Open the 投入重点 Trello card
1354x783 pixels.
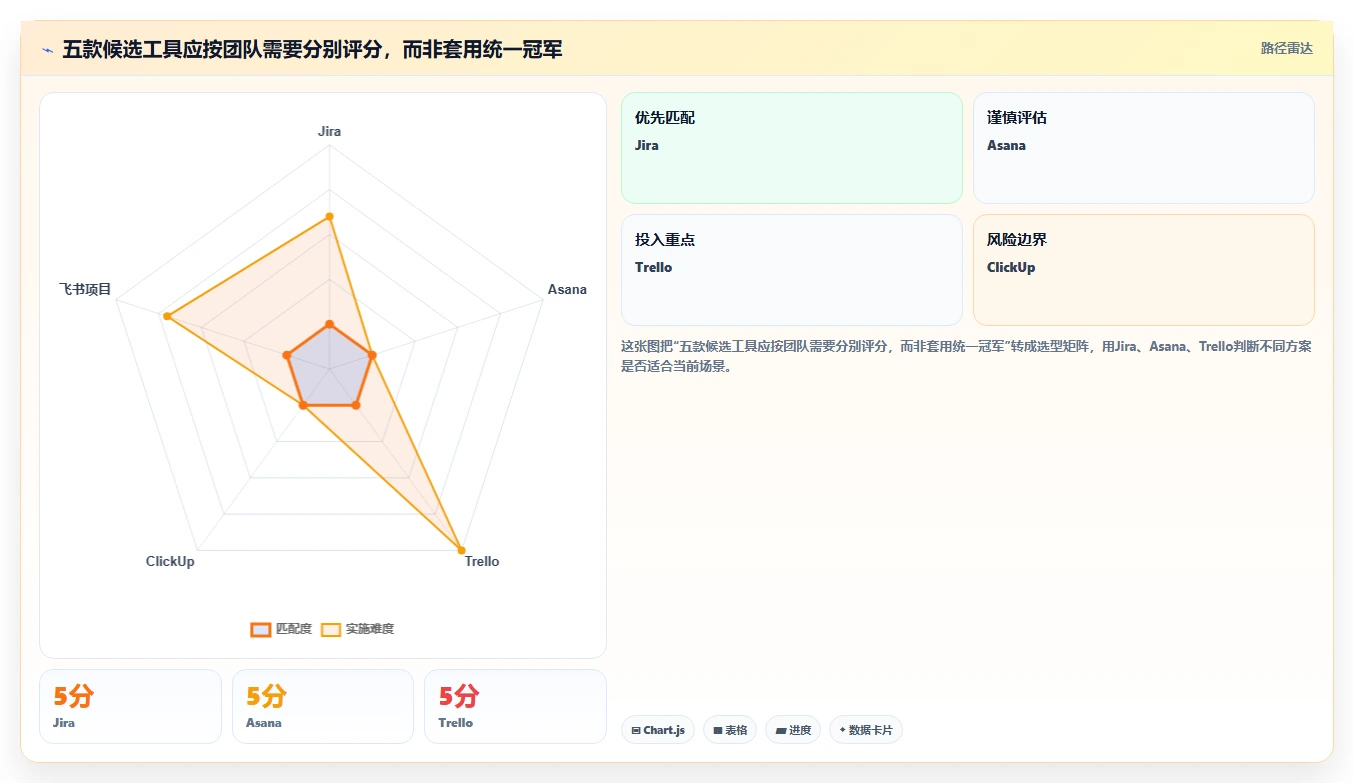(x=791, y=270)
